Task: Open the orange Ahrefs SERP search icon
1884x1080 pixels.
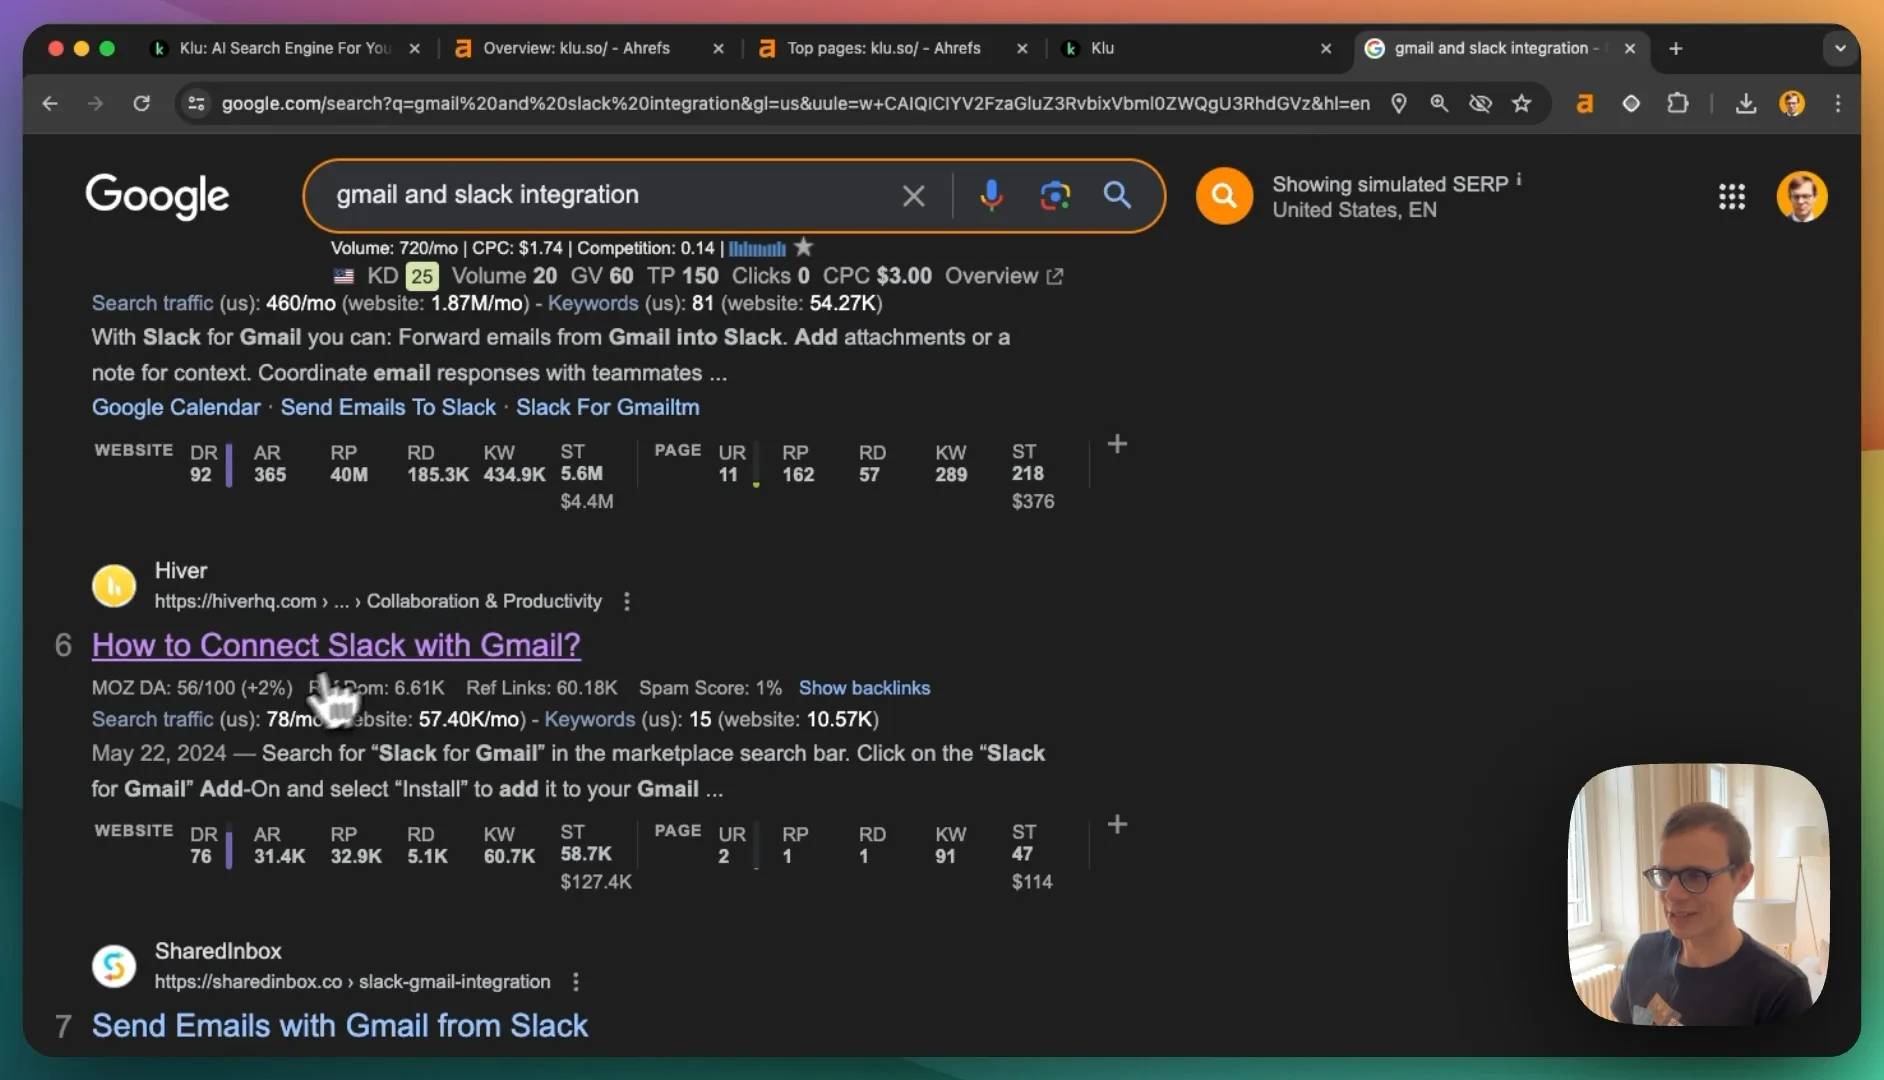Action: tap(1224, 196)
